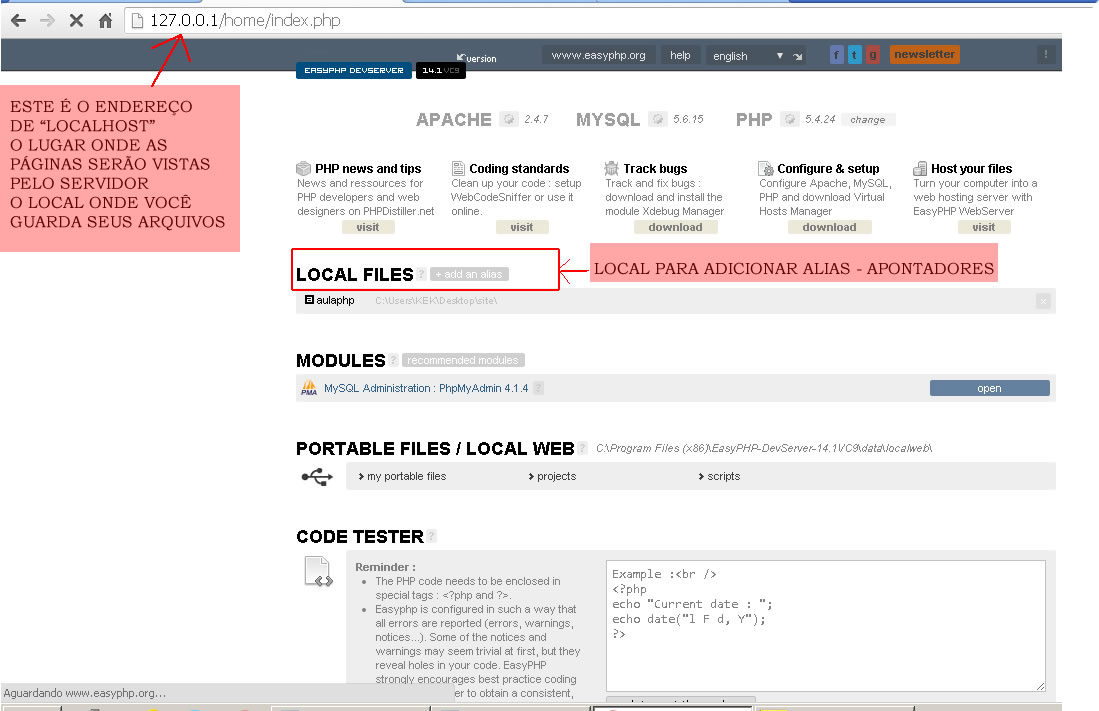This screenshot has height=711, width=1099.
Task: Click the USB portable files icon
Action: 318,477
